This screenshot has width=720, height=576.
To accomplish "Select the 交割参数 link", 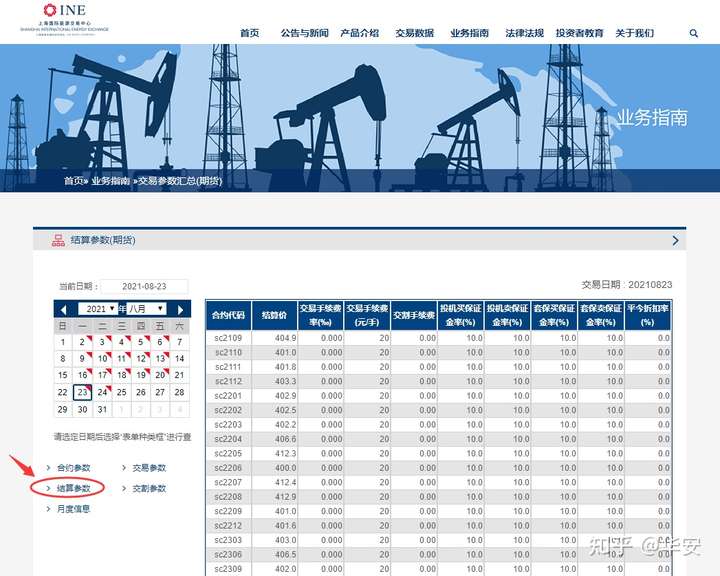I will click(x=149, y=488).
